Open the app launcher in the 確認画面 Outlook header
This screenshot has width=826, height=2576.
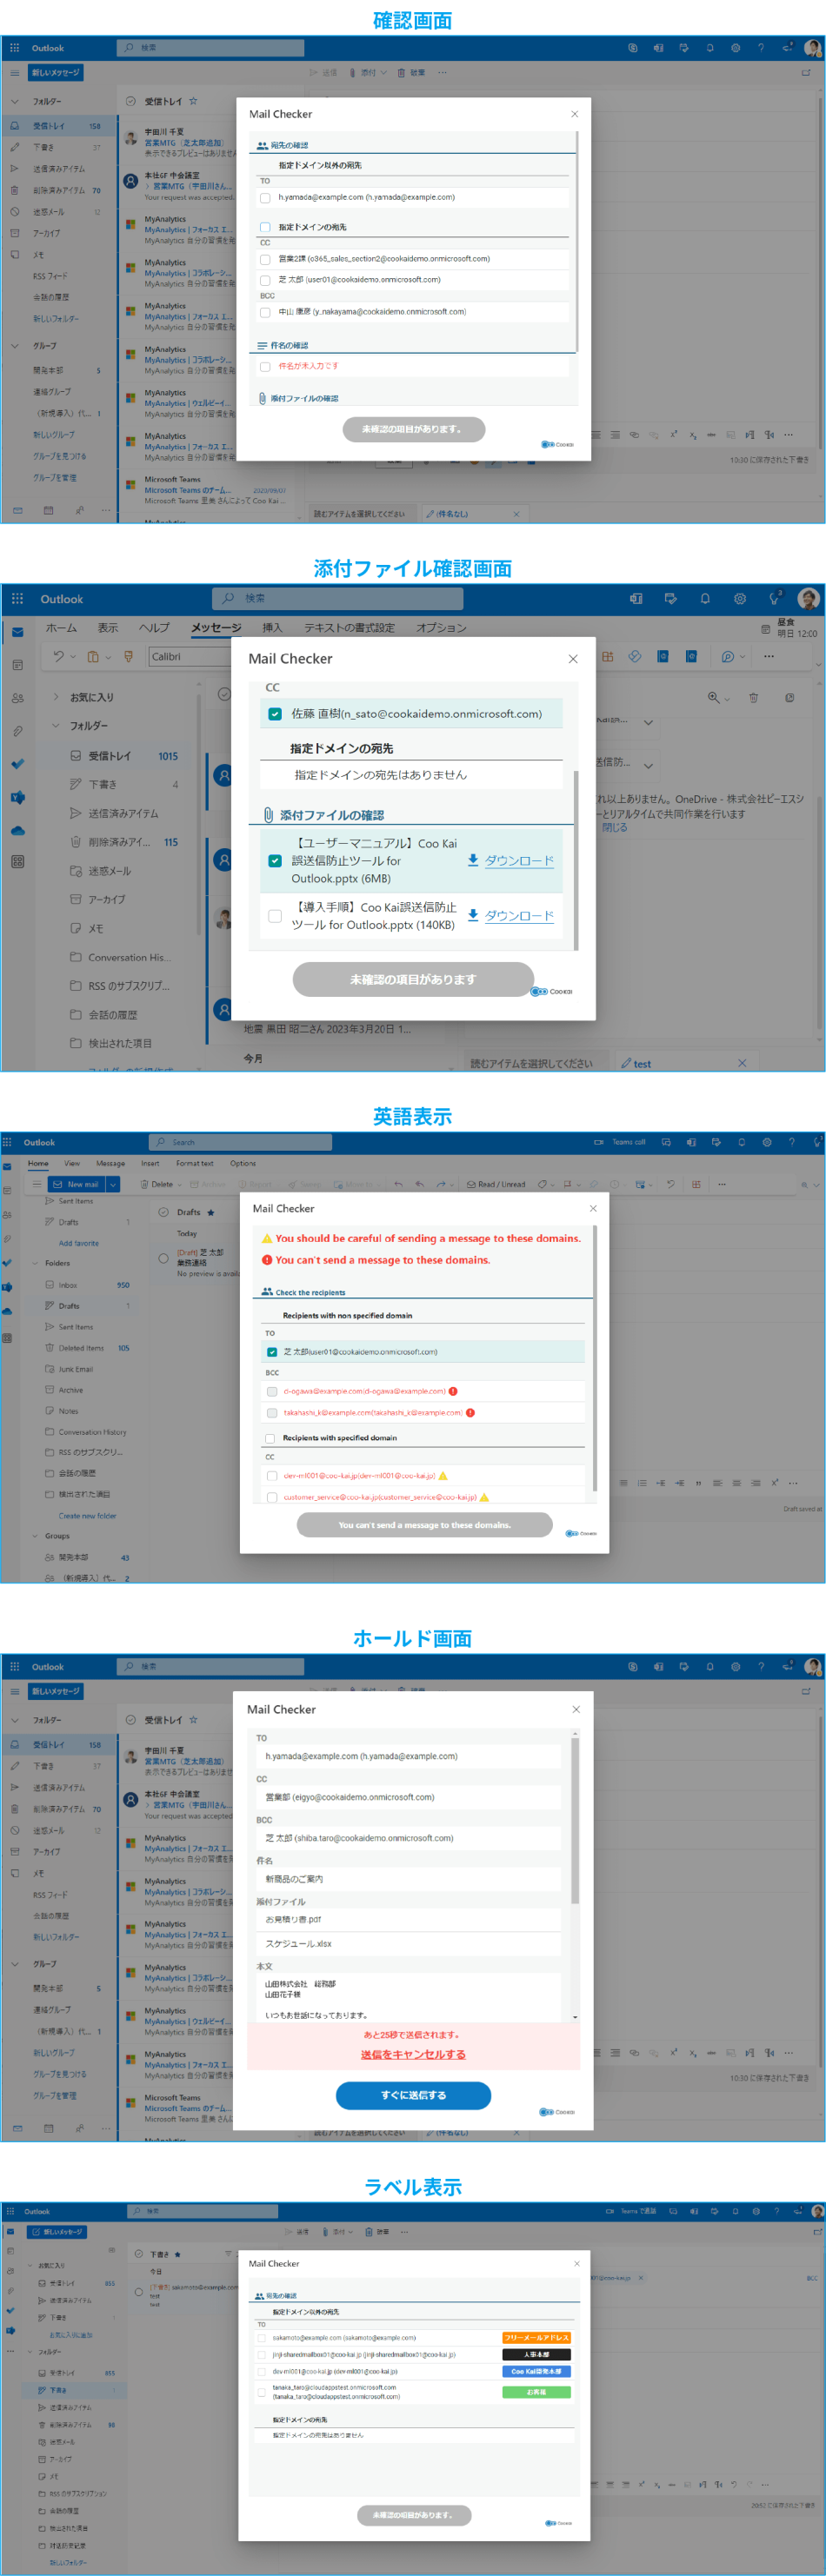point(14,47)
